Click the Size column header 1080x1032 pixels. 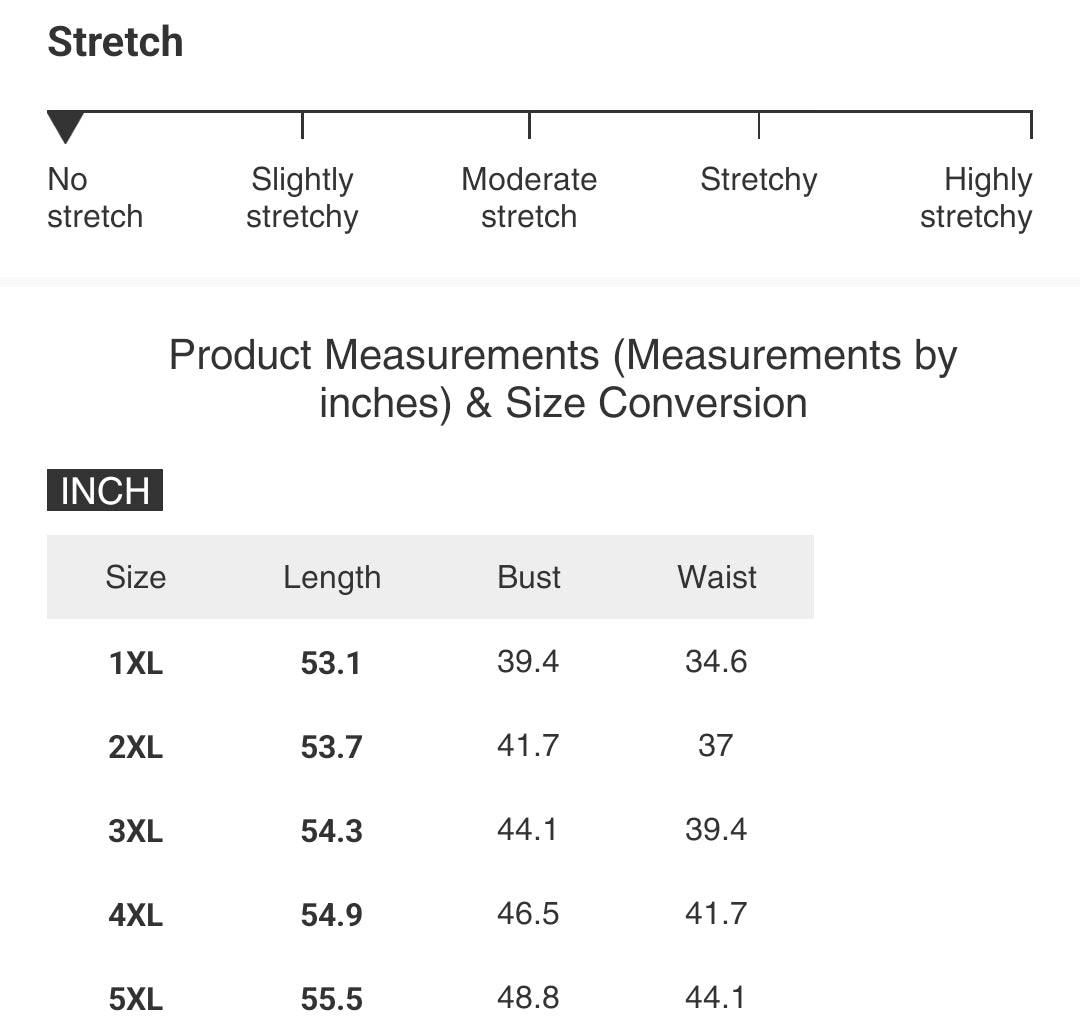click(x=136, y=577)
